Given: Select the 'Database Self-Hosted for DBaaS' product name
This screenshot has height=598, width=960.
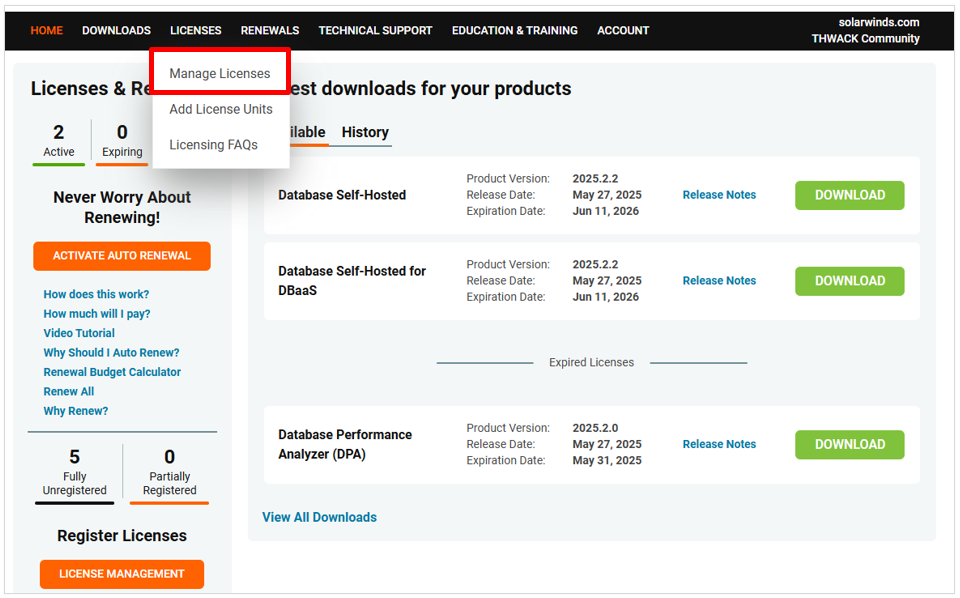Looking at the screenshot, I should 352,280.
